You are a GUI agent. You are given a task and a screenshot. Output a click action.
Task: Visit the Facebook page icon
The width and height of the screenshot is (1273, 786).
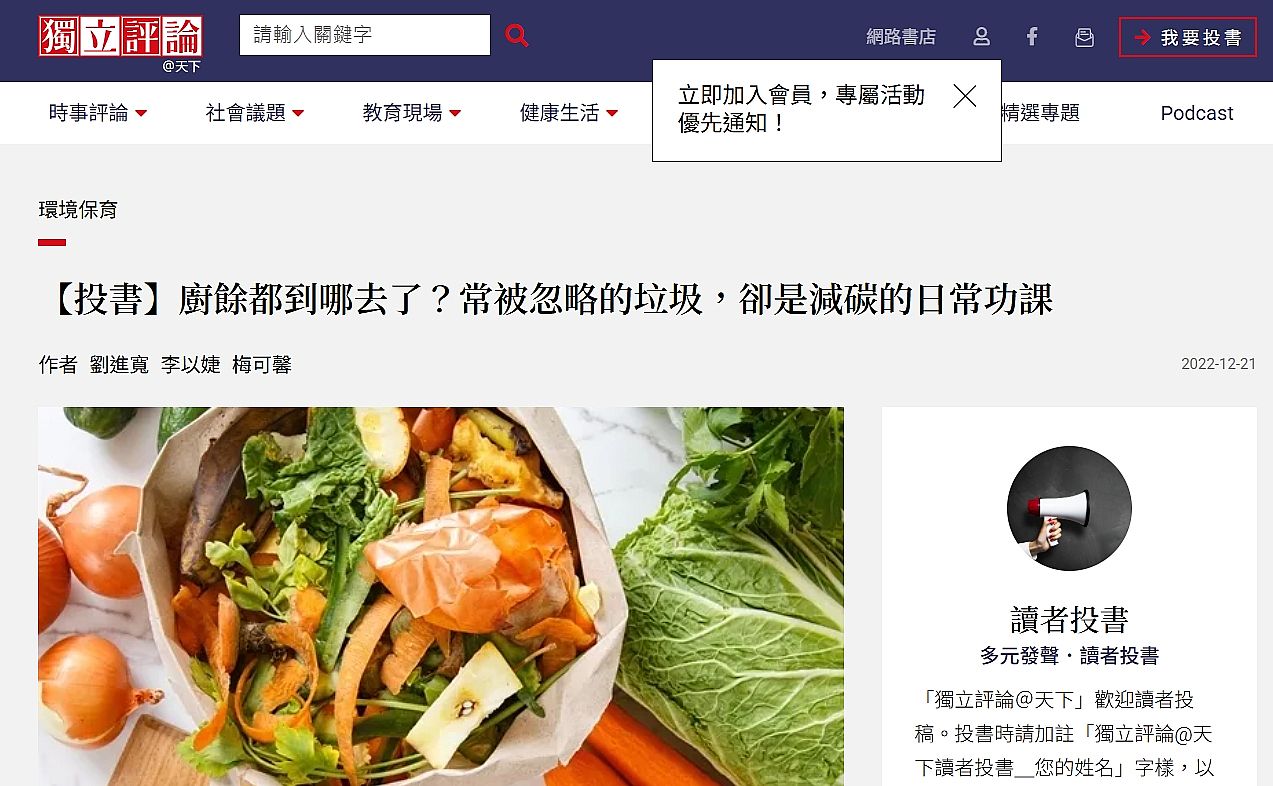1032,37
